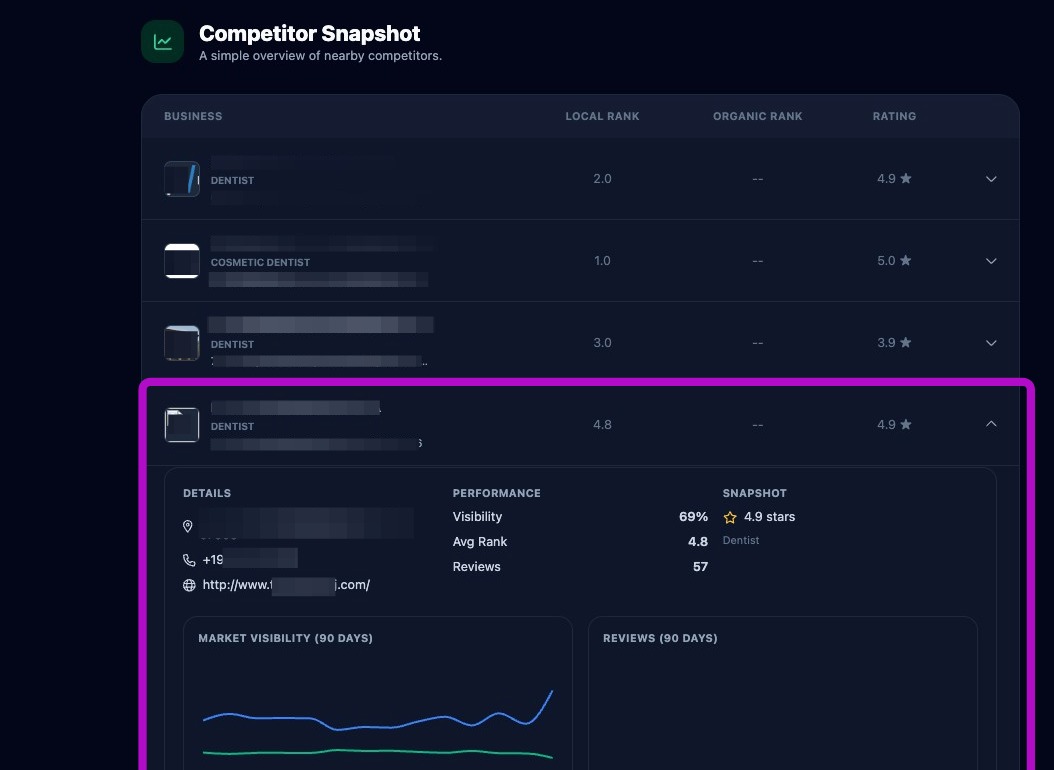Image resolution: width=1054 pixels, height=770 pixels.
Task: Open the logo thumbnail of the 2.0 rank dentist
Action: (182, 179)
